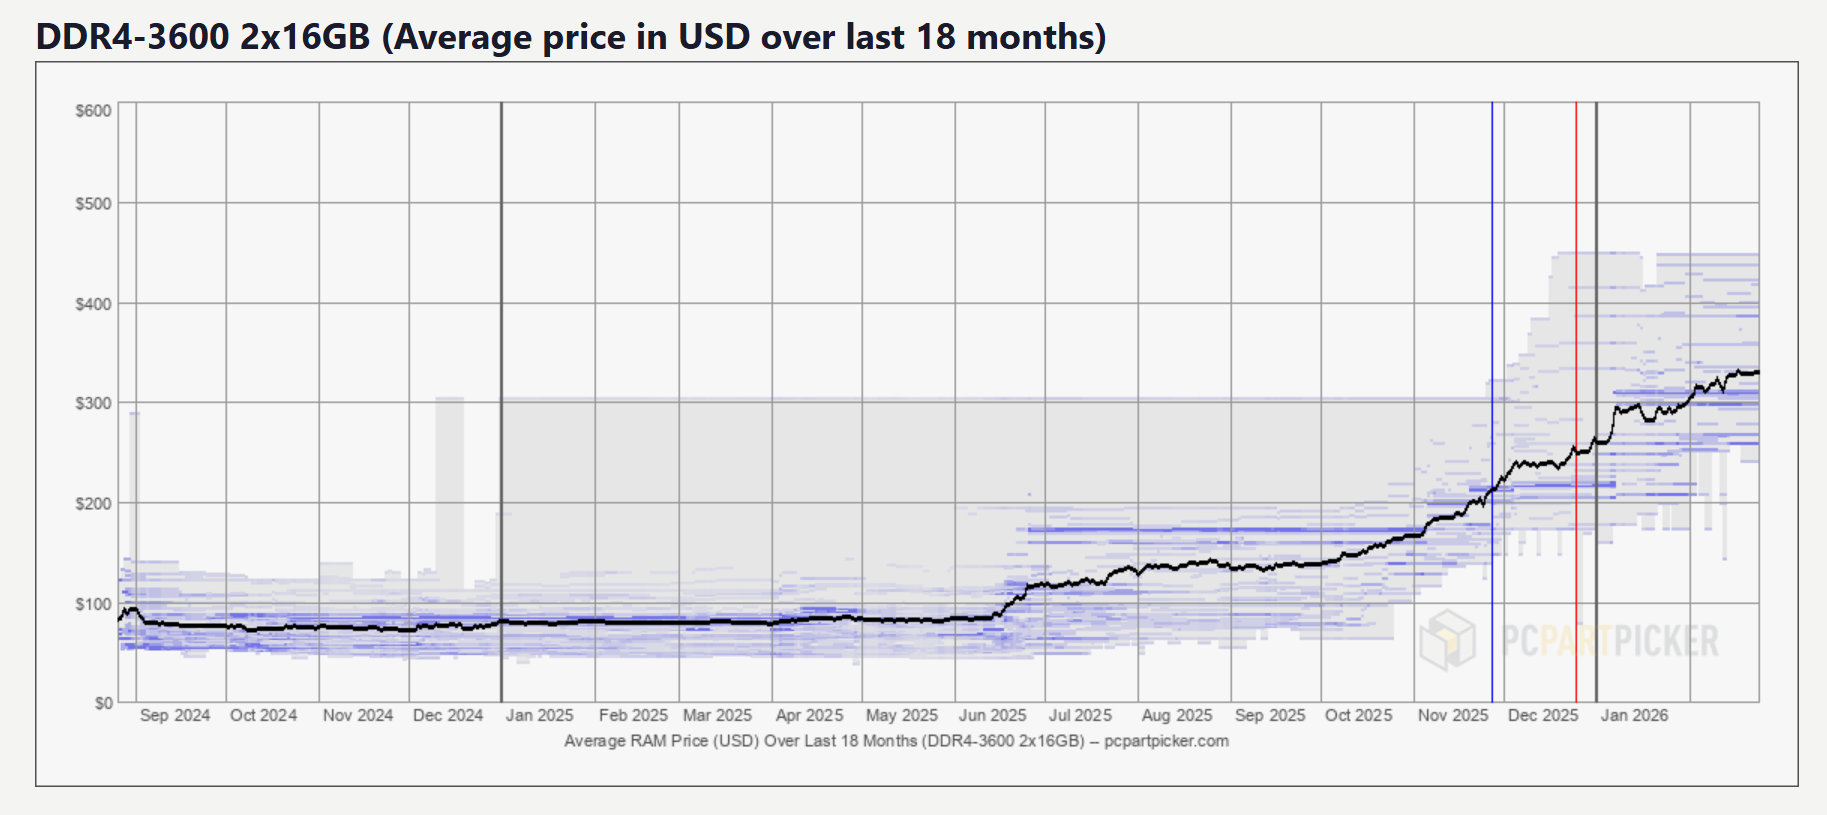
Task: Select the Apr 2025 x-axis label
Action: [809, 716]
